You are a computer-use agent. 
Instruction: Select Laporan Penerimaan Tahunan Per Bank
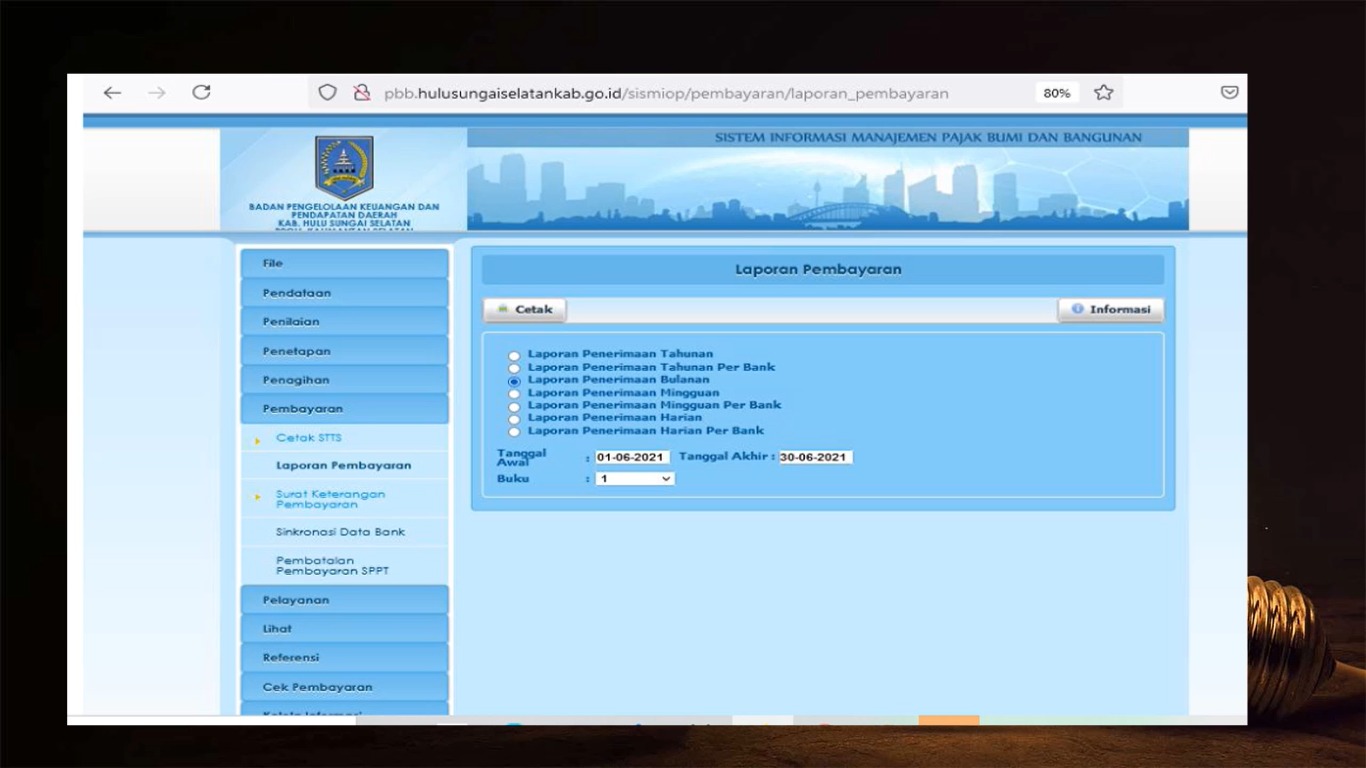pyautogui.click(x=514, y=368)
